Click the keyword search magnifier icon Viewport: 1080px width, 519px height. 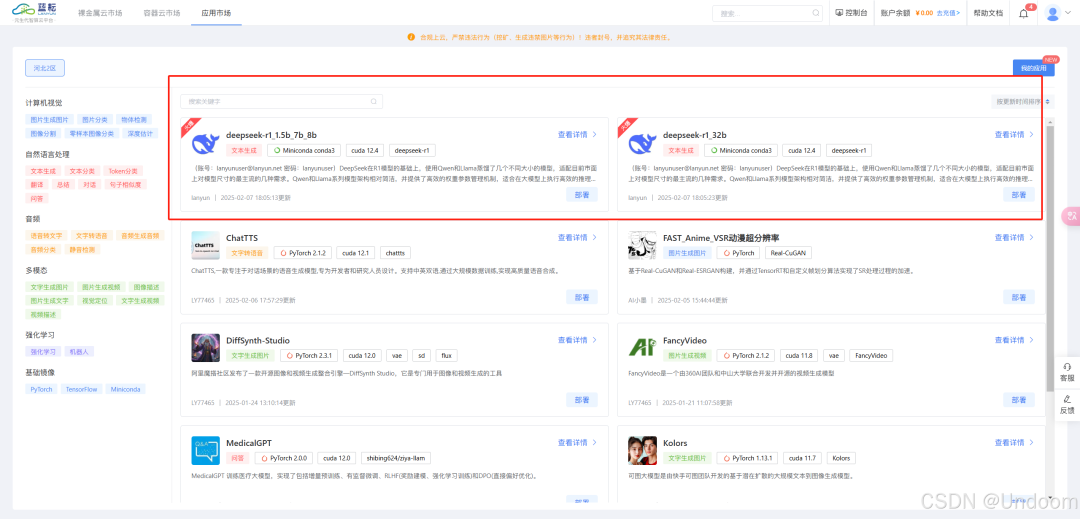tap(373, 101)
